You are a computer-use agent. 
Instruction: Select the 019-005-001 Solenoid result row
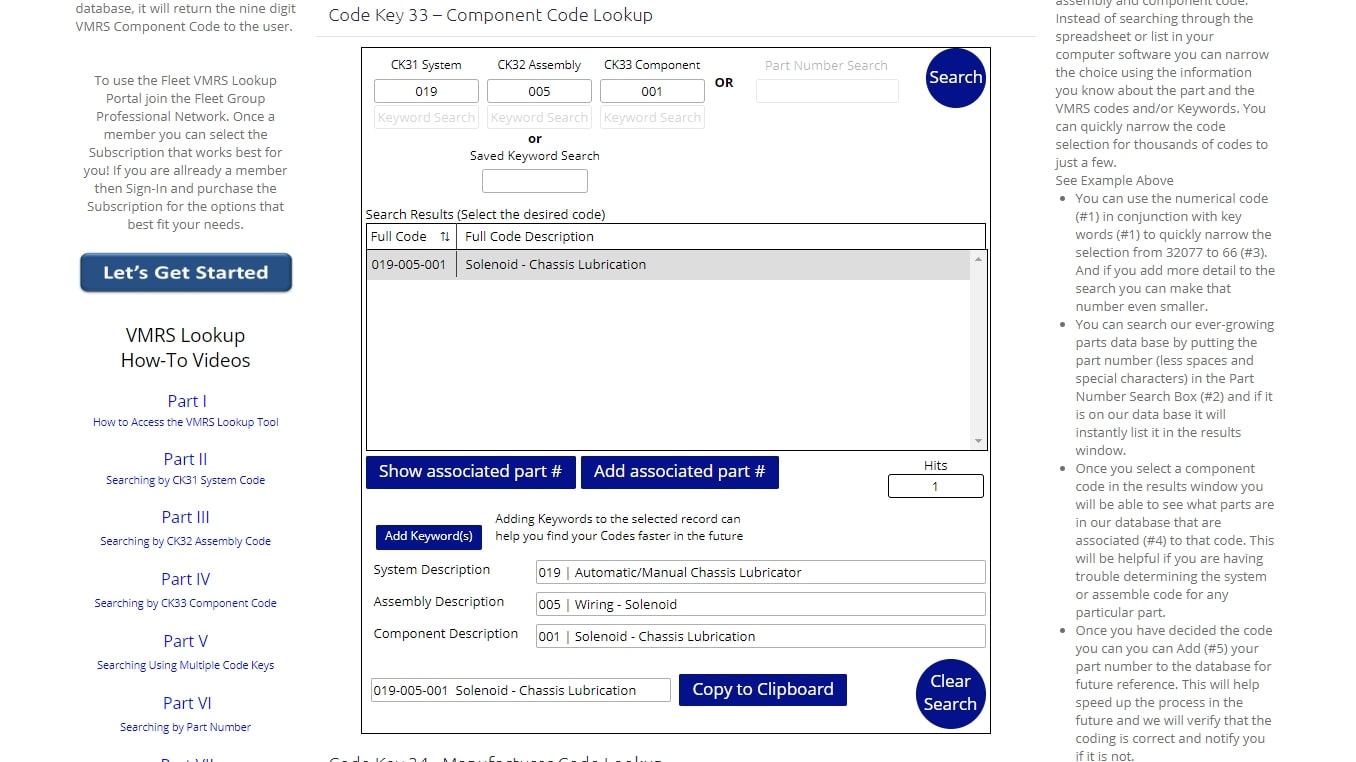click(668, 265)
